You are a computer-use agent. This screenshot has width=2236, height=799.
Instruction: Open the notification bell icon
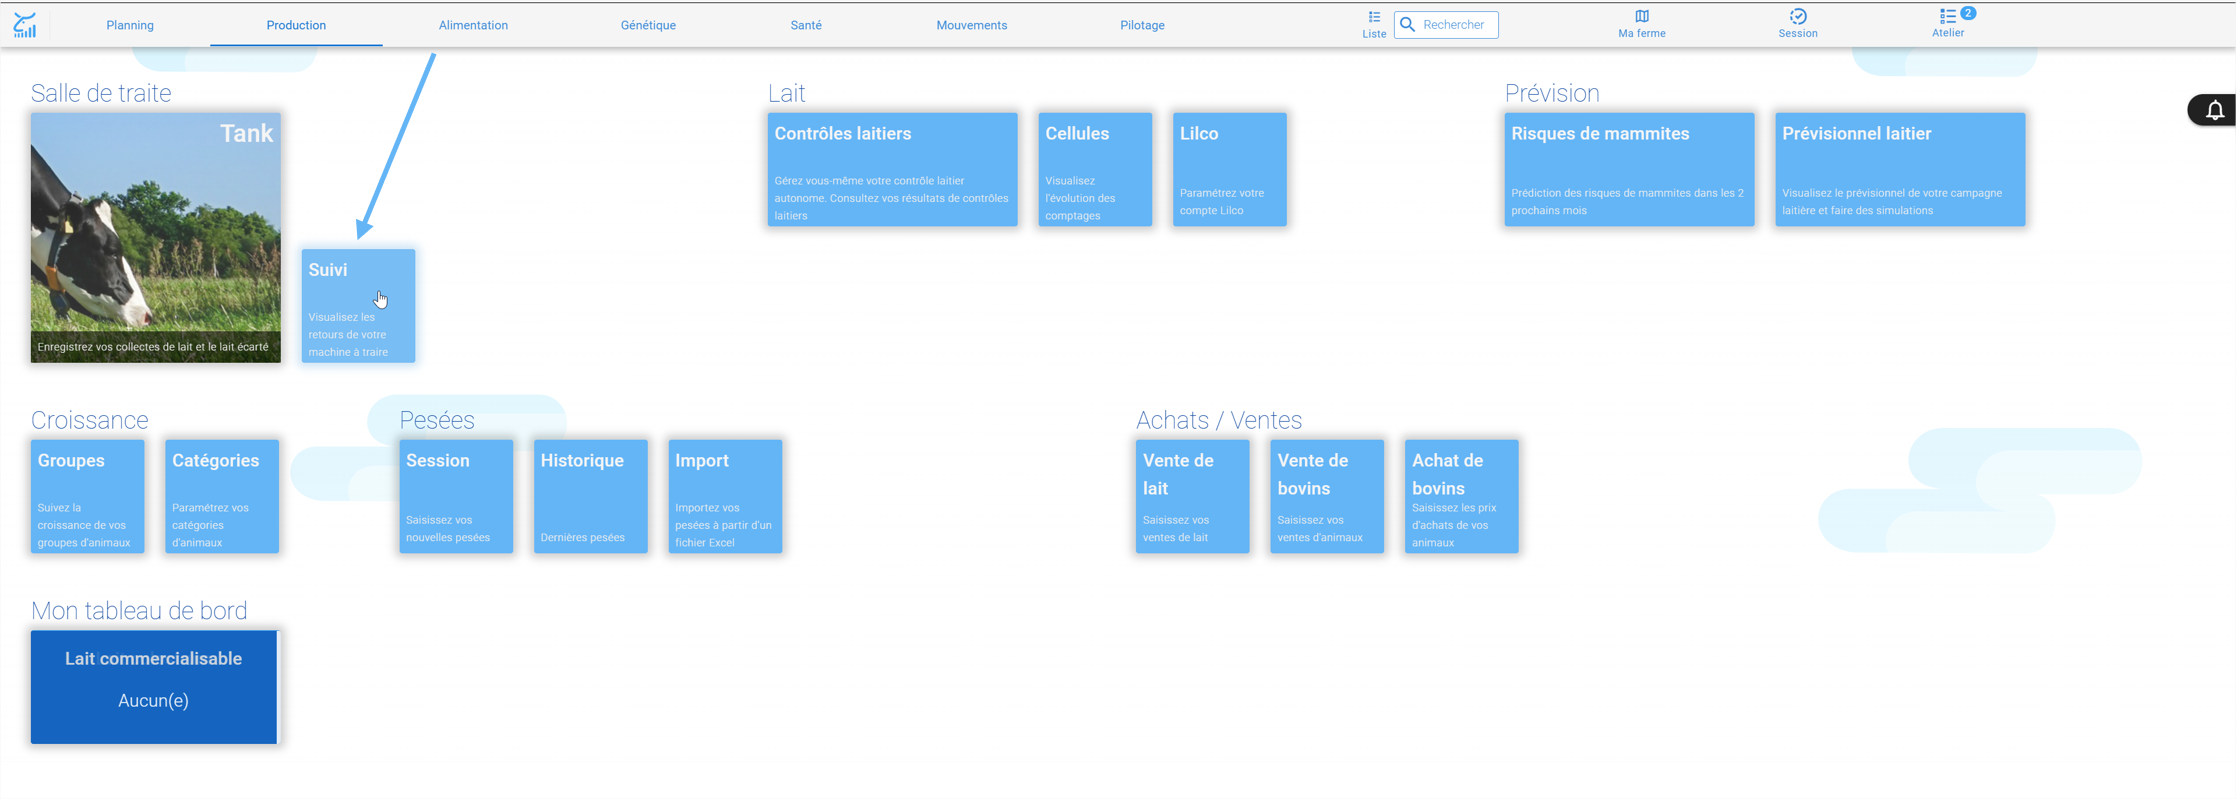[2215, 110]
